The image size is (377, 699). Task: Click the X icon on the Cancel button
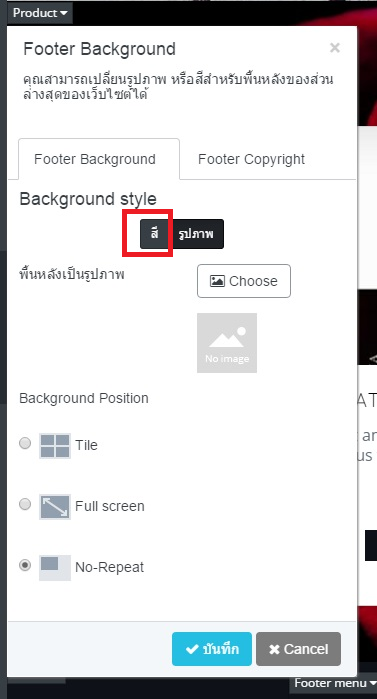click(274, 650)
